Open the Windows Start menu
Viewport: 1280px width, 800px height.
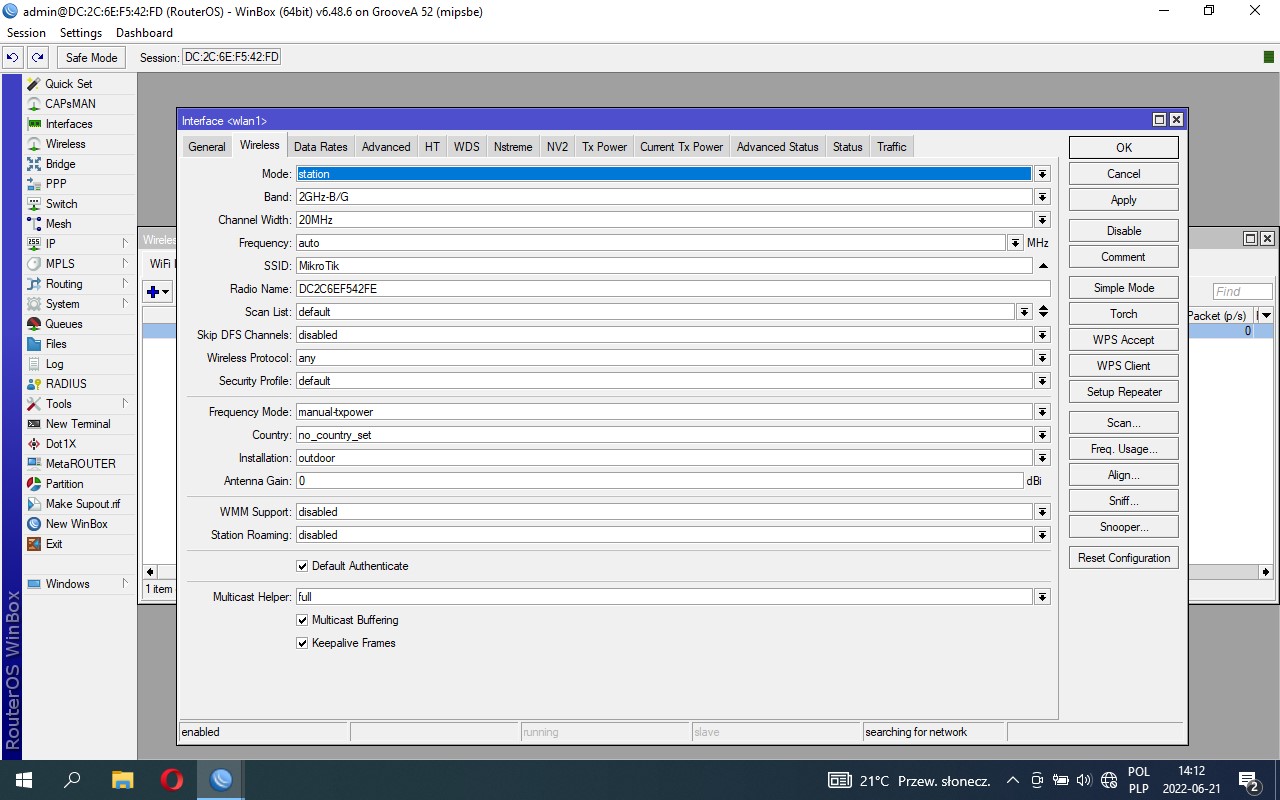[x=23, y=780]
